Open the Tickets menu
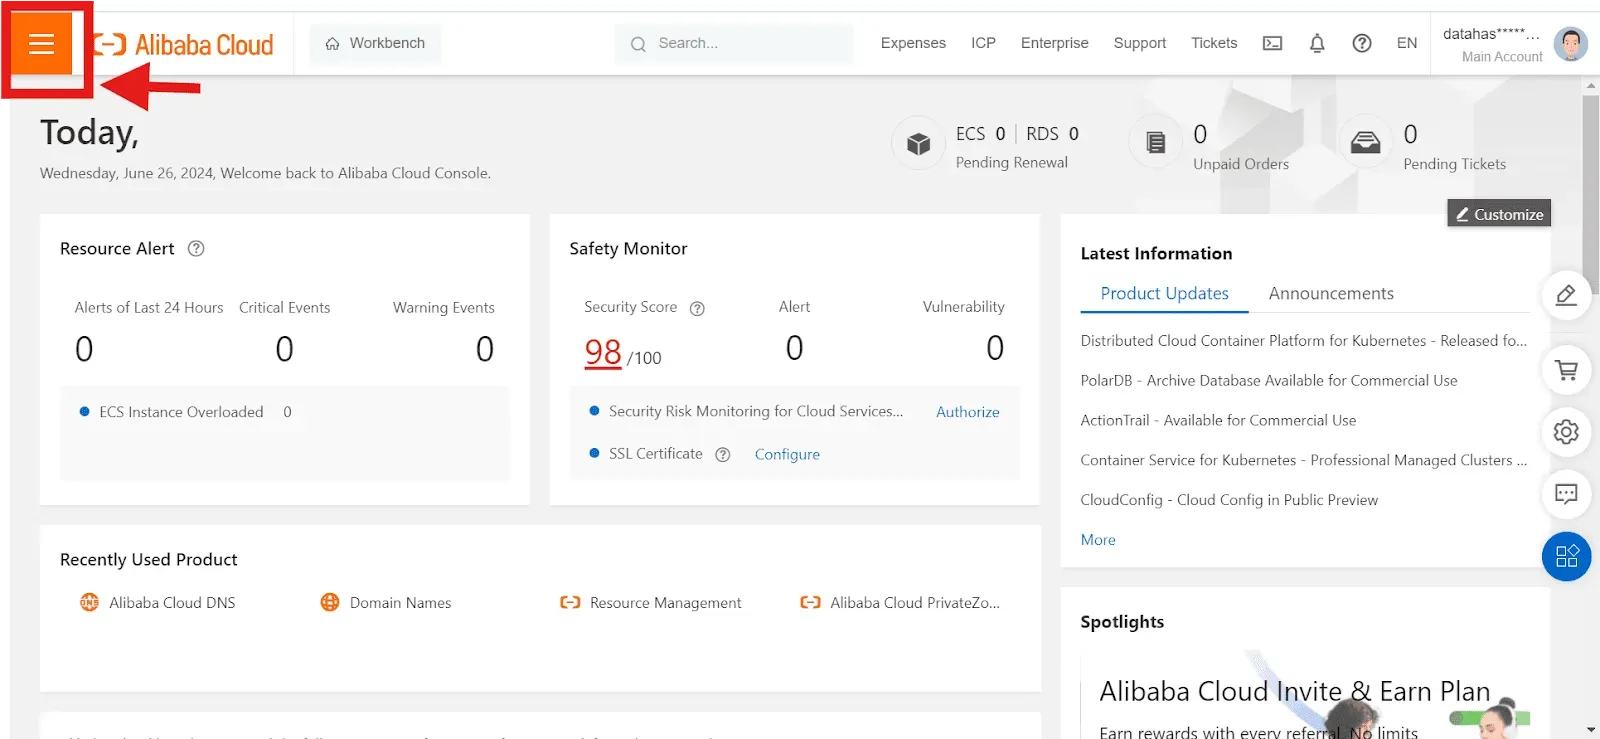 pos(1214,43)
